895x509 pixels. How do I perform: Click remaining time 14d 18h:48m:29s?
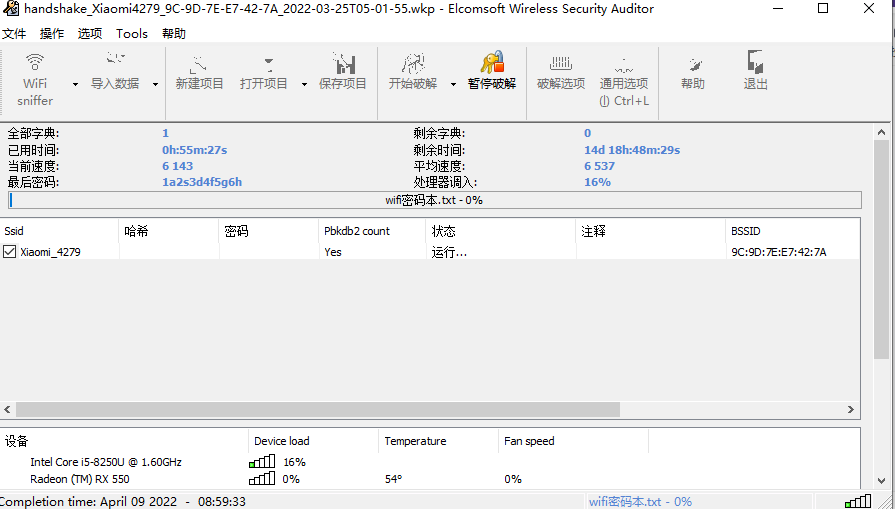(632, 150)
